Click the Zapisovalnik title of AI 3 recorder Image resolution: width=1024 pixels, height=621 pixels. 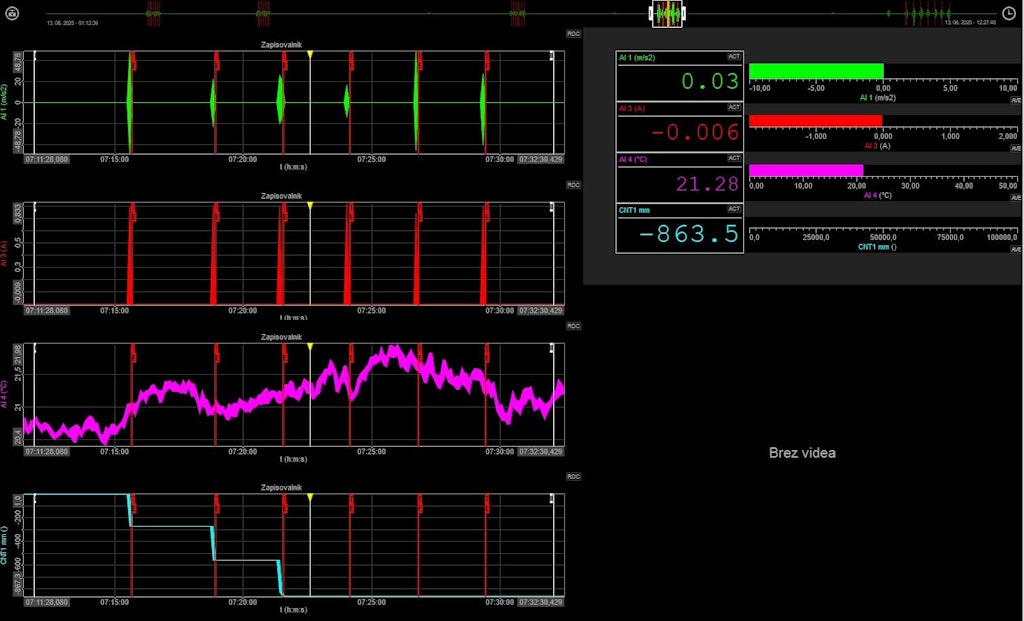pyautogui.click(x=281, y=196)
